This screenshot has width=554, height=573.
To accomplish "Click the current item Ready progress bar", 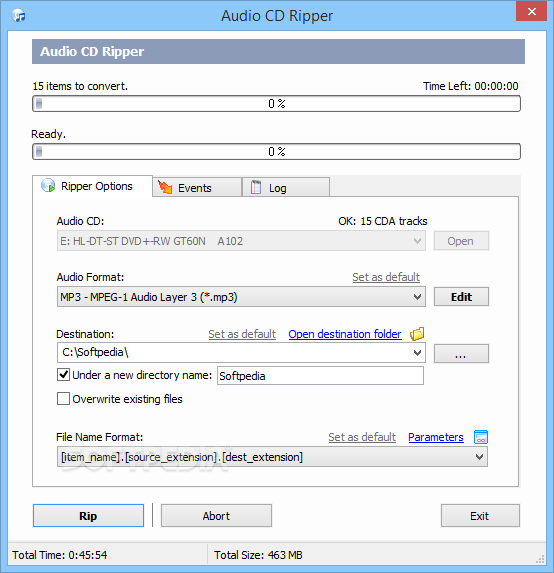I will point(276,152).
